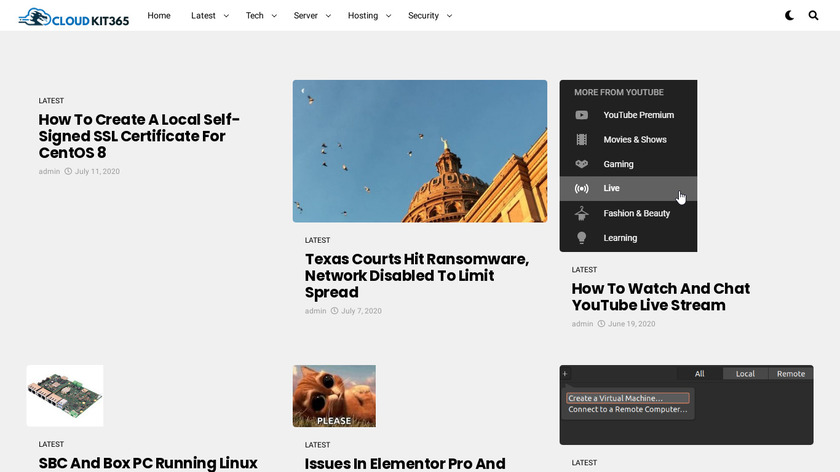This screenshot has height=472, width=840.
Task: Click the virtual machine menu thumbnail
Action: 686,404
